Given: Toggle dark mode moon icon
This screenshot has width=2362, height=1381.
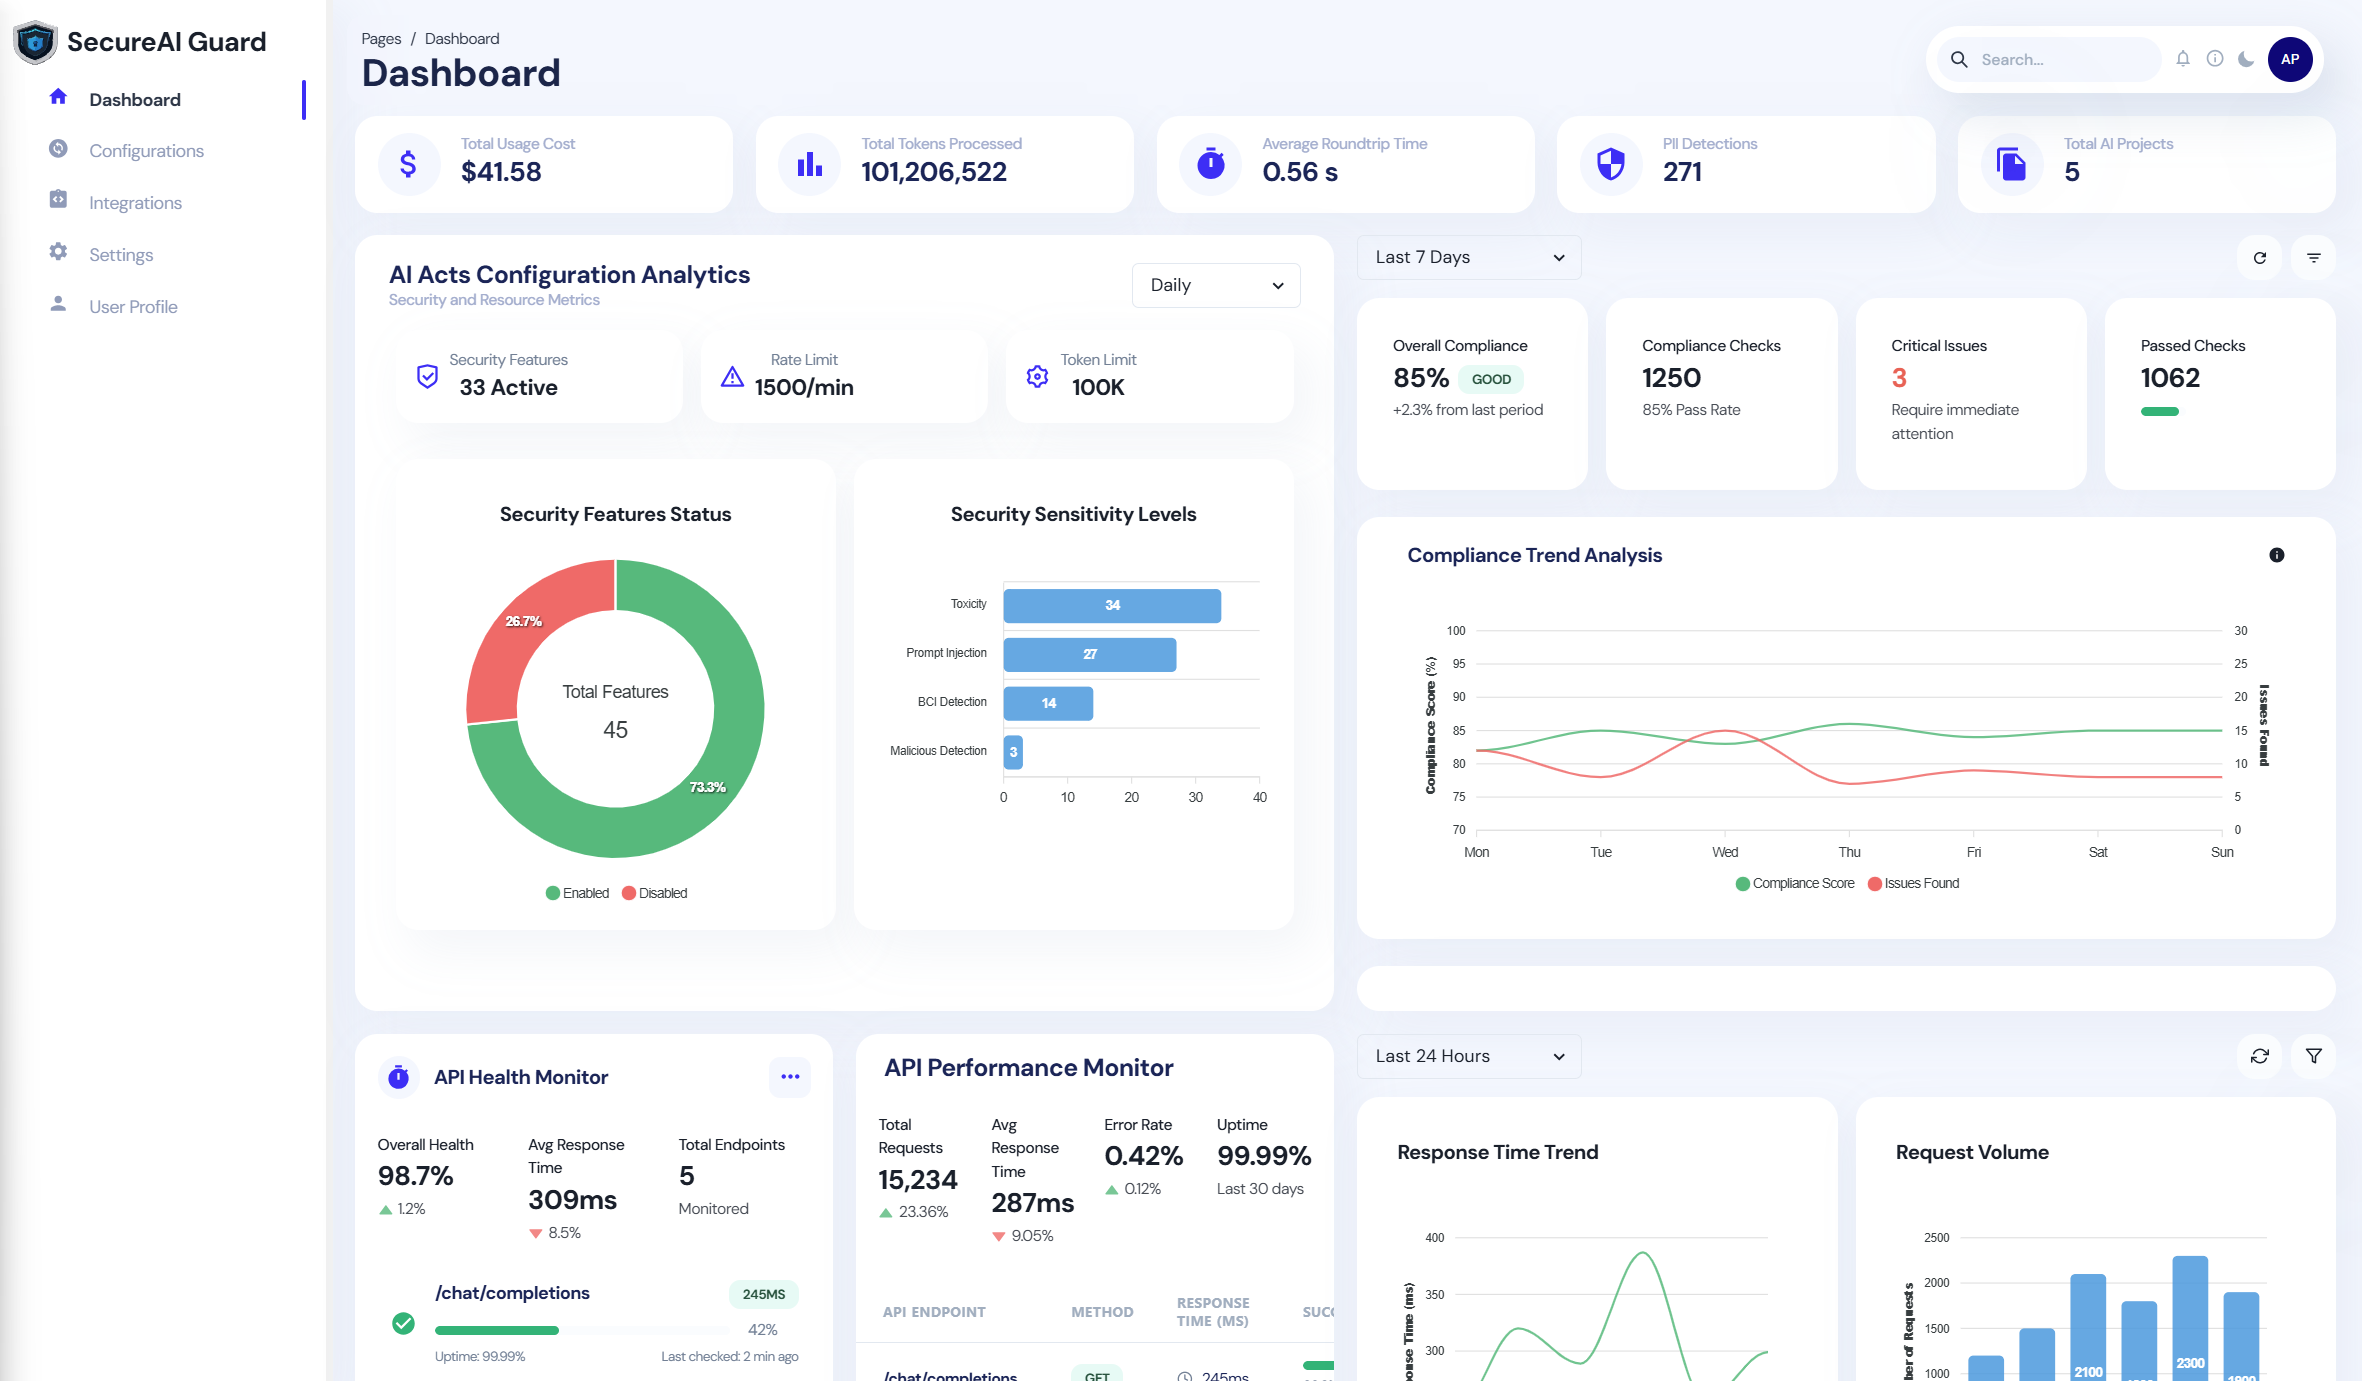Looking at the screenshot, I should (x=2246, y=59).
